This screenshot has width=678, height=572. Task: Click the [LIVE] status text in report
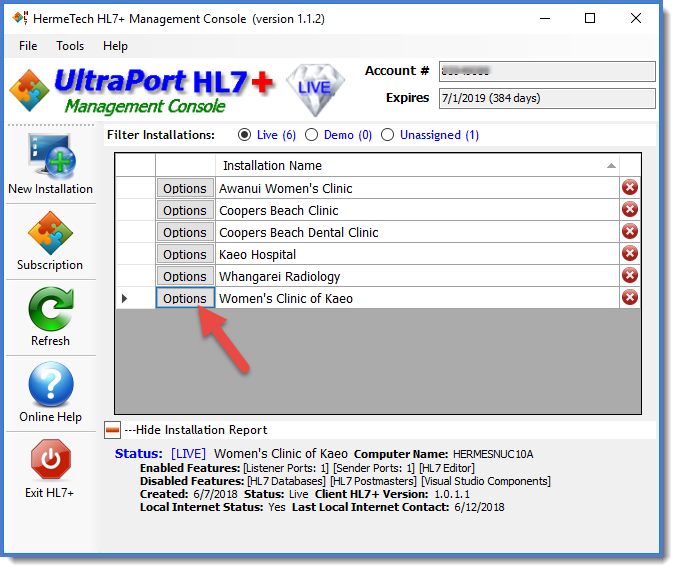click(x=189, y=454)
